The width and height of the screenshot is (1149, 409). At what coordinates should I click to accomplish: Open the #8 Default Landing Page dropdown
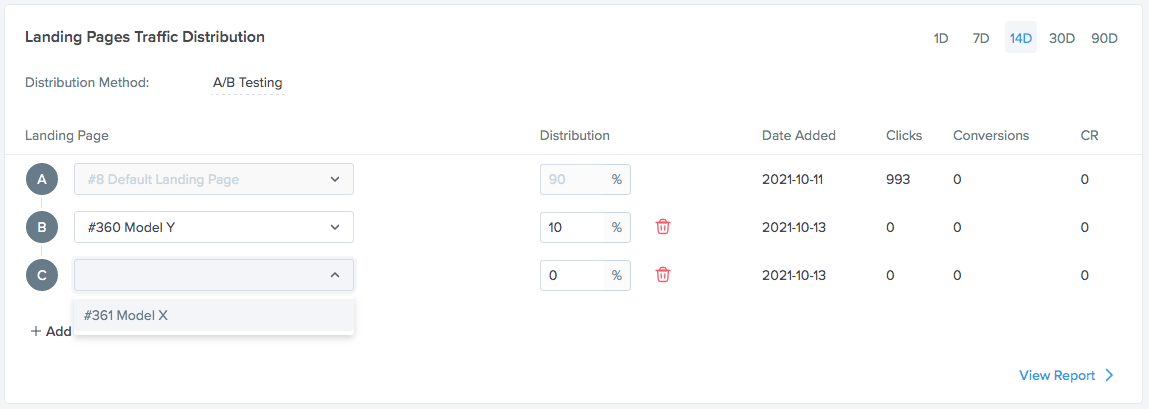coord(214,179)
